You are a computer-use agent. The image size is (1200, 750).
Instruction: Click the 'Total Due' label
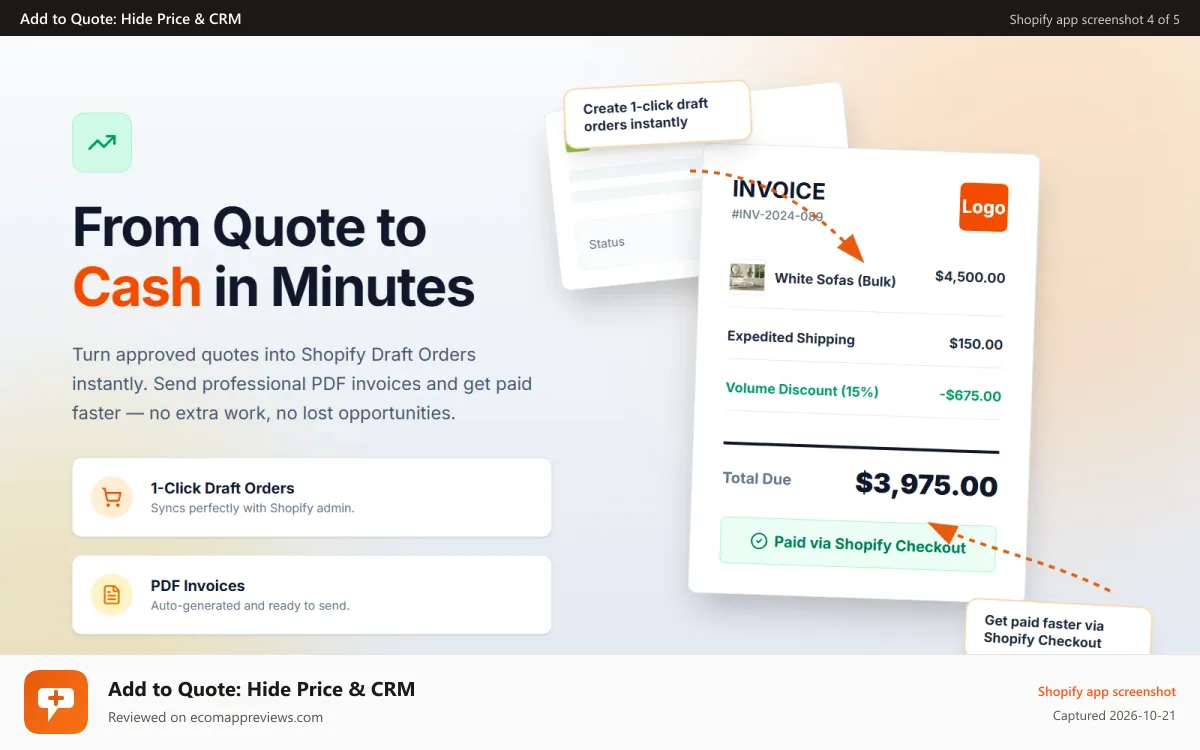pos(757,479)
